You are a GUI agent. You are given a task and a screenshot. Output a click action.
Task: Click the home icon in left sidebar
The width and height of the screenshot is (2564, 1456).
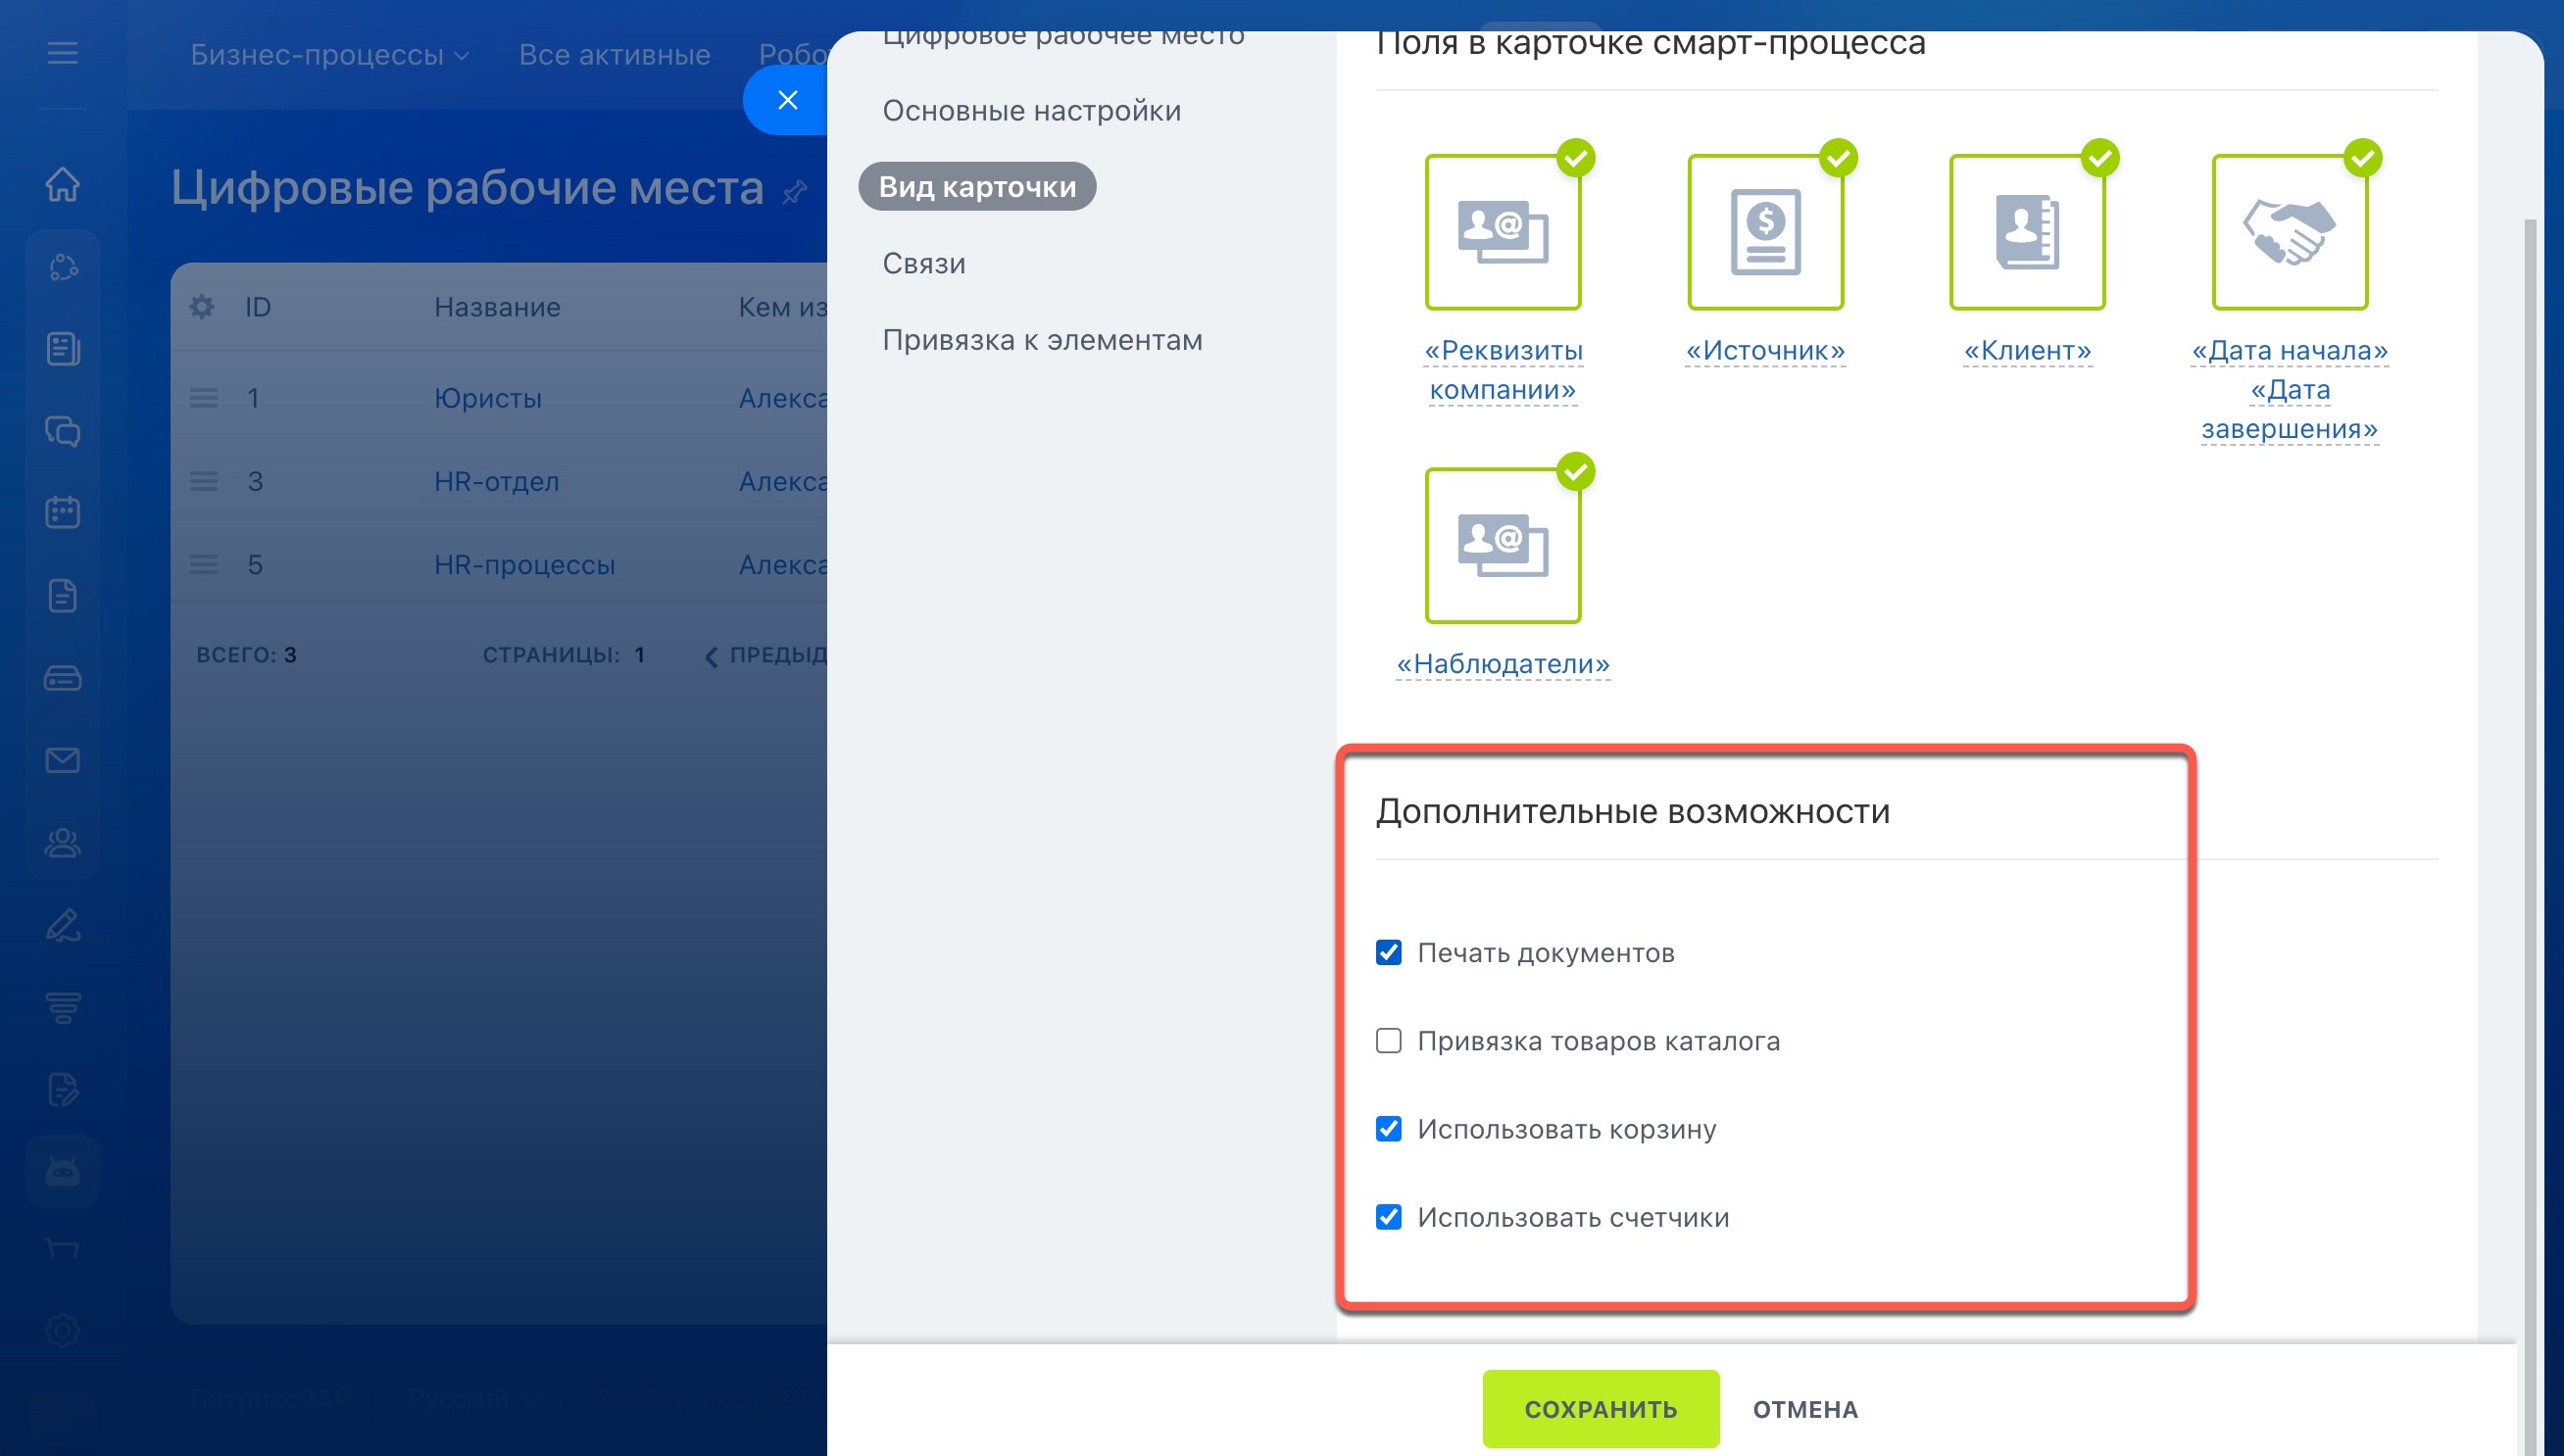(62, 184)
